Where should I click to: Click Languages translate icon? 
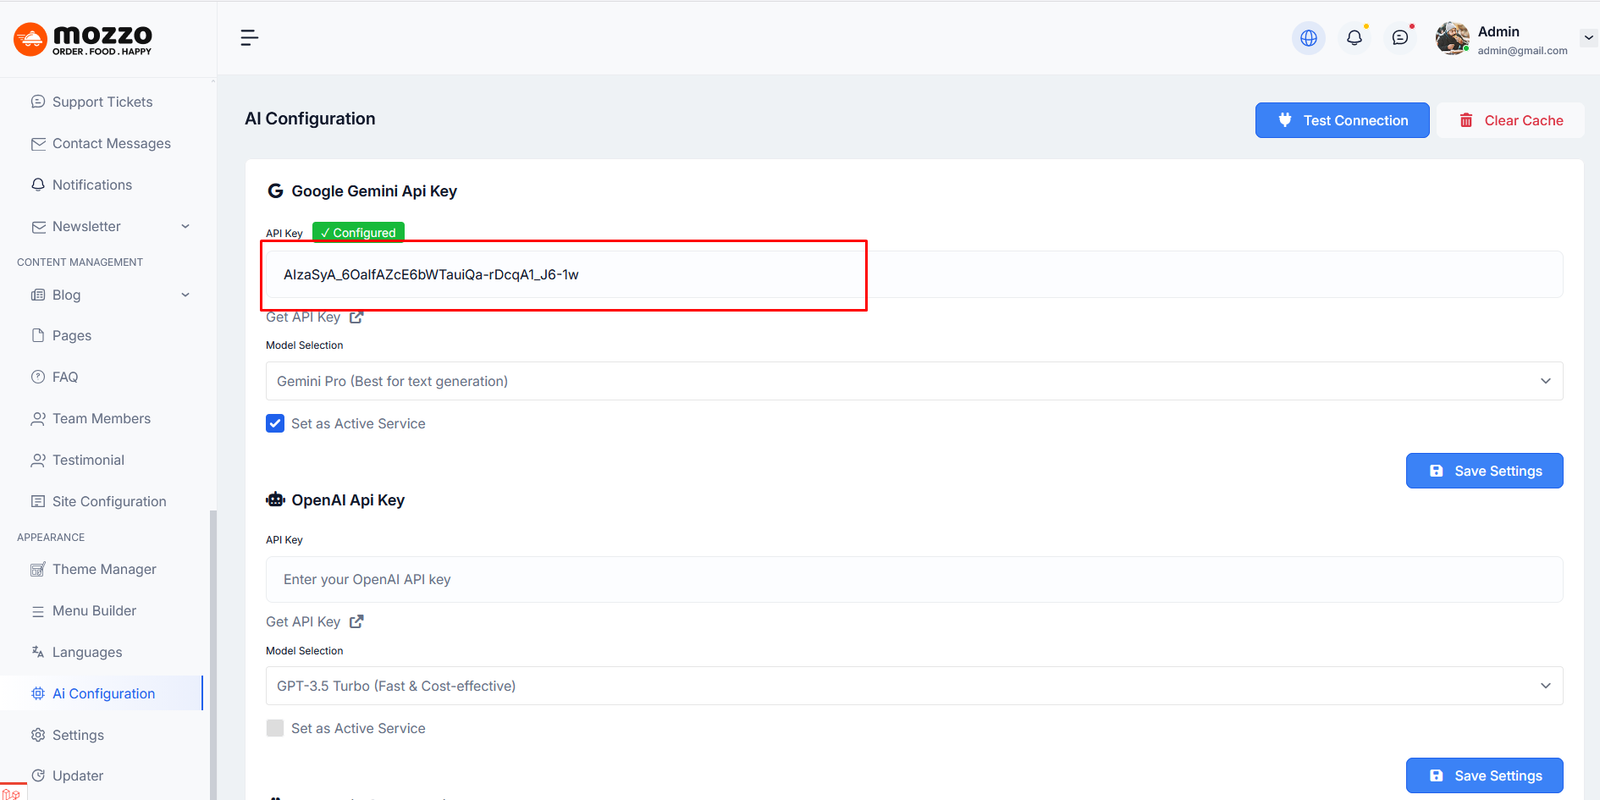[x=38, y=652]
